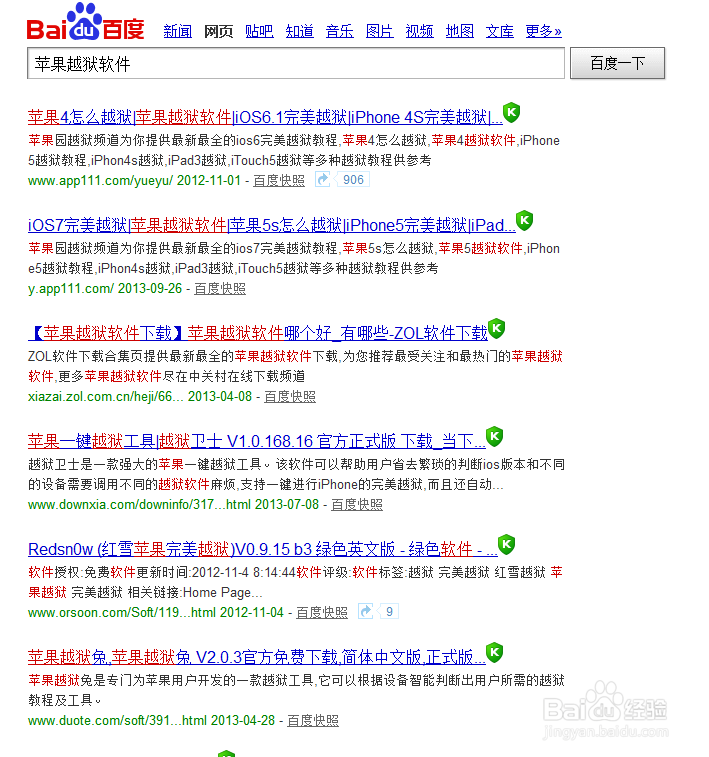Open 百度快照 for www.duote.com result

pos(313,721)
